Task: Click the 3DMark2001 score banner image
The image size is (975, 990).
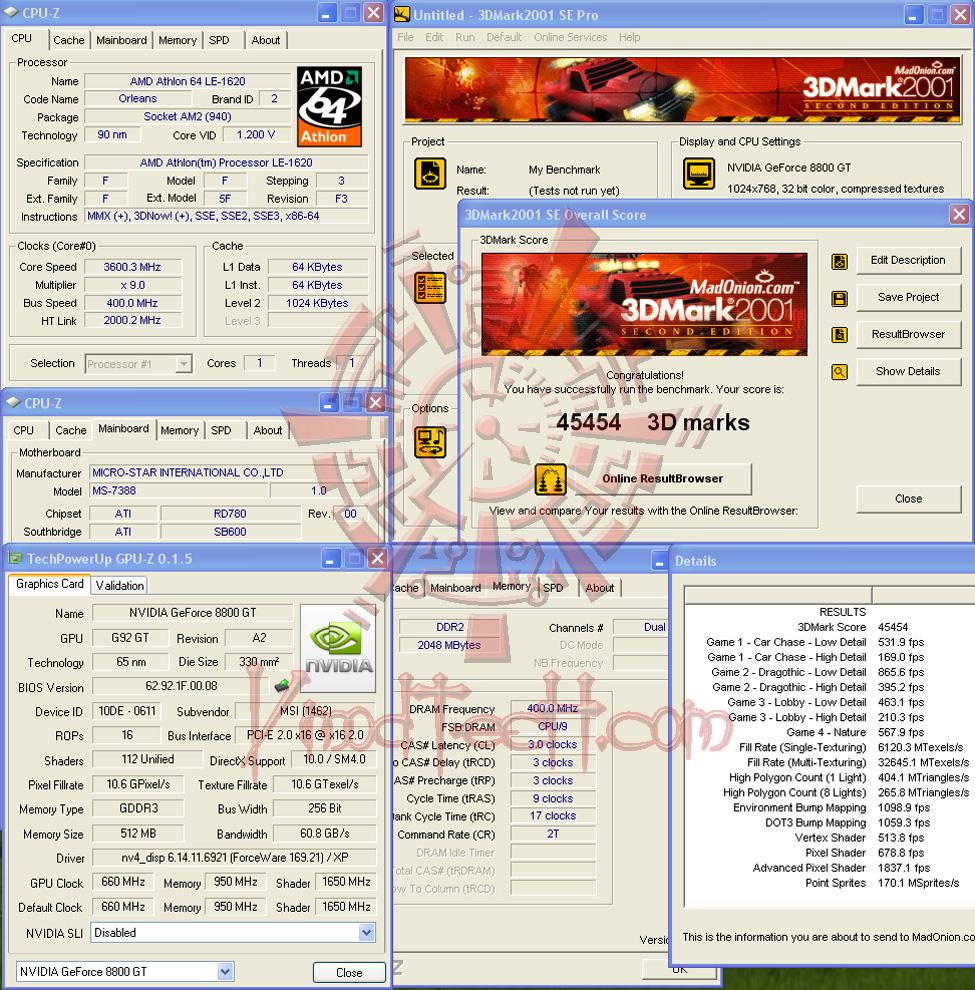Action: (644, 304)
